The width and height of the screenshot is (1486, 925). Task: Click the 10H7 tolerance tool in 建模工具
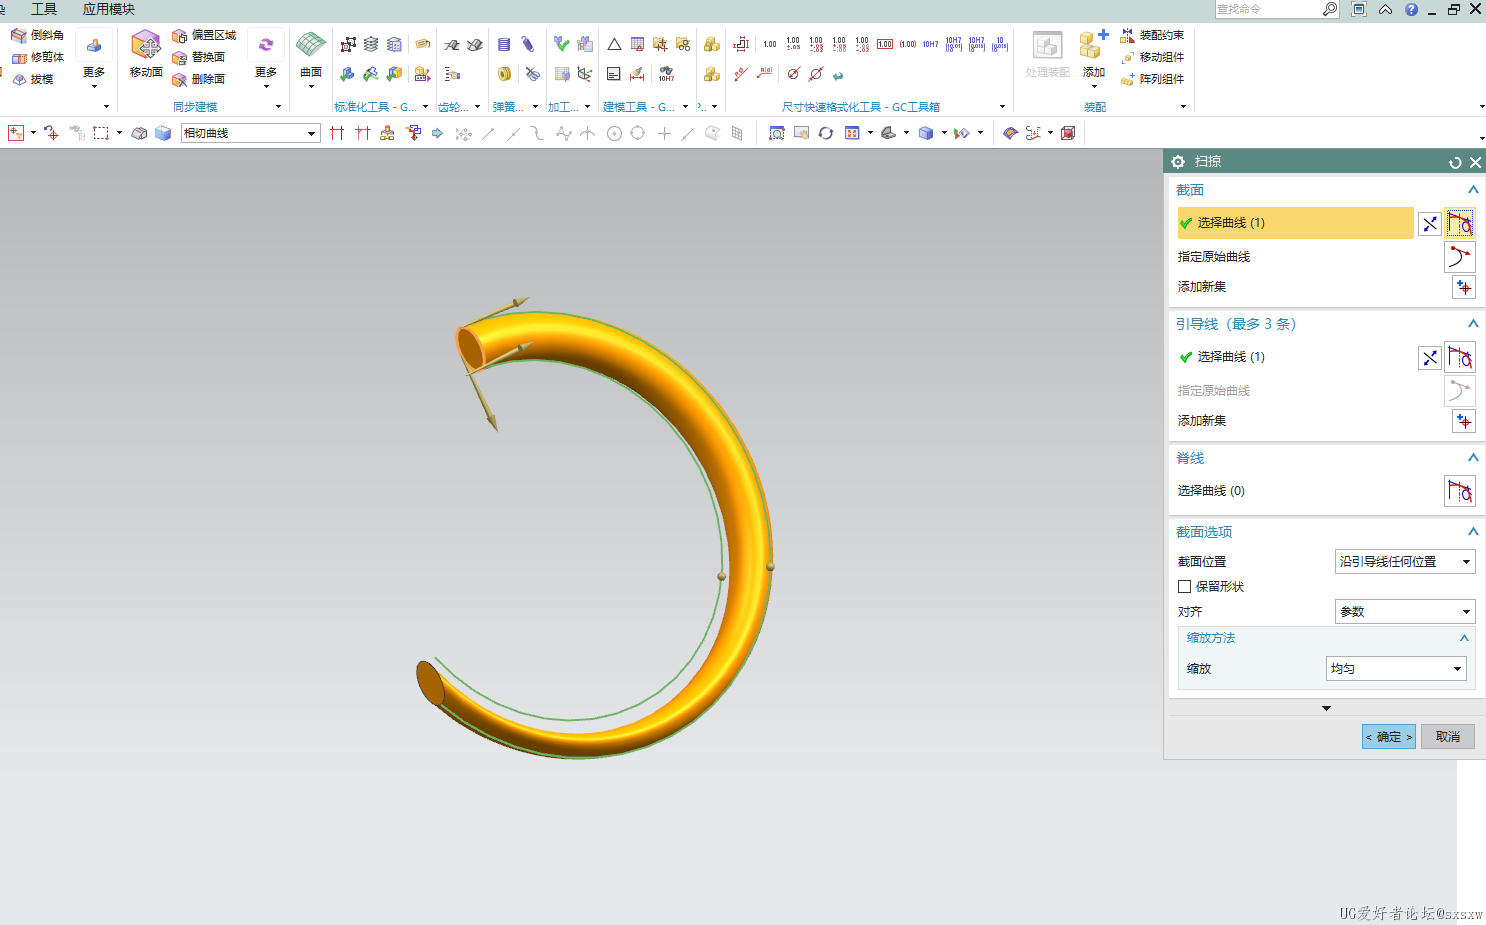pos(666,74)
